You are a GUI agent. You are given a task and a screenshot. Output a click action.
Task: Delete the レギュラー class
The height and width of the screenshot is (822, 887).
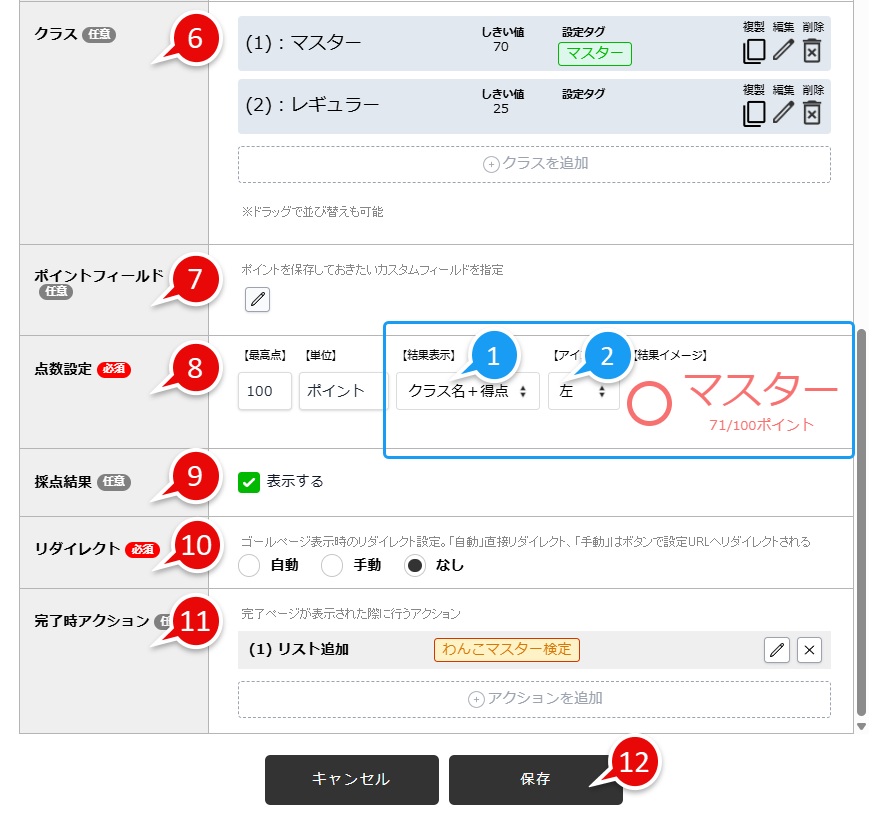[811, 113]
